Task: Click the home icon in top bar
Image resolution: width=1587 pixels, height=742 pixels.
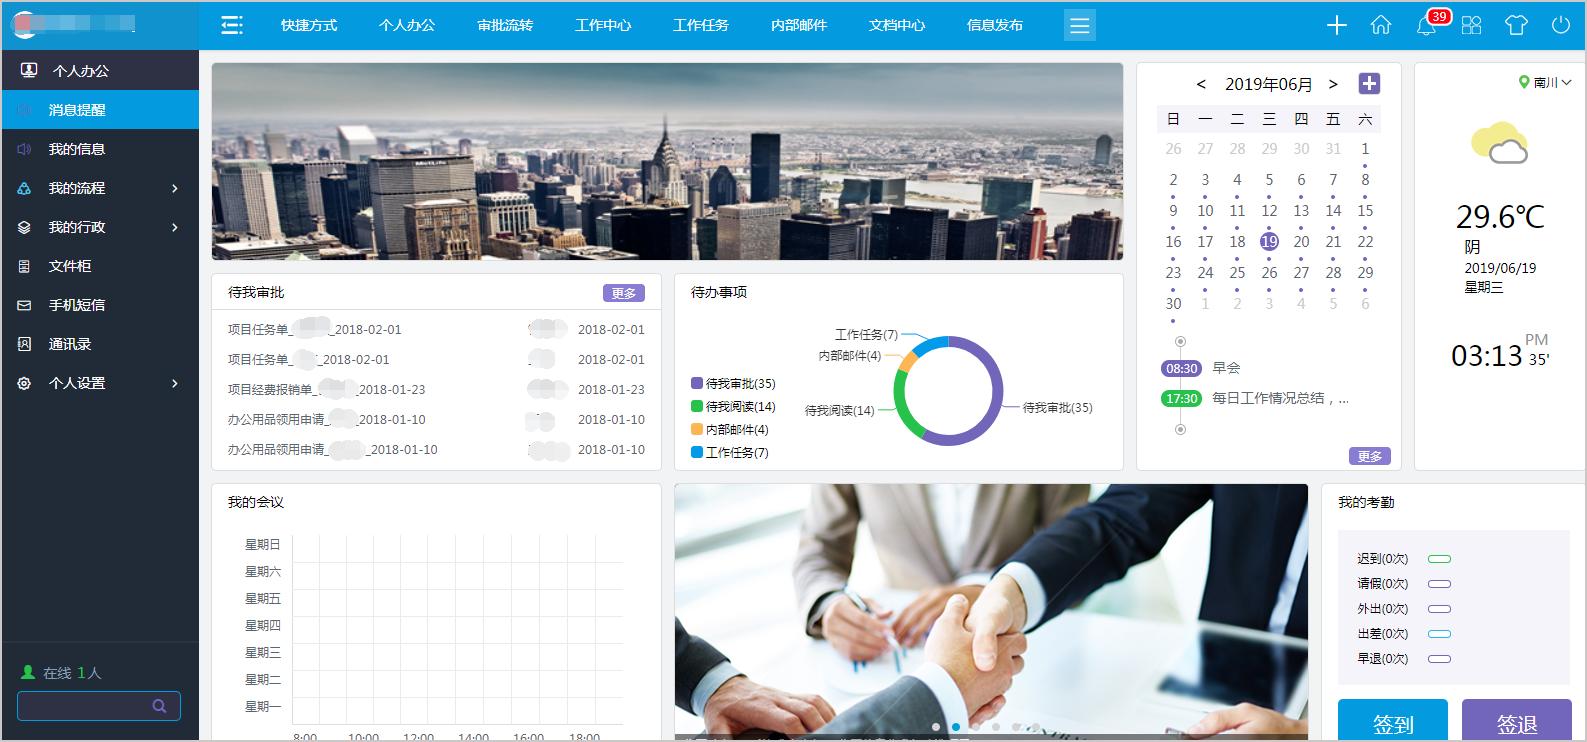Action: 1381,25
